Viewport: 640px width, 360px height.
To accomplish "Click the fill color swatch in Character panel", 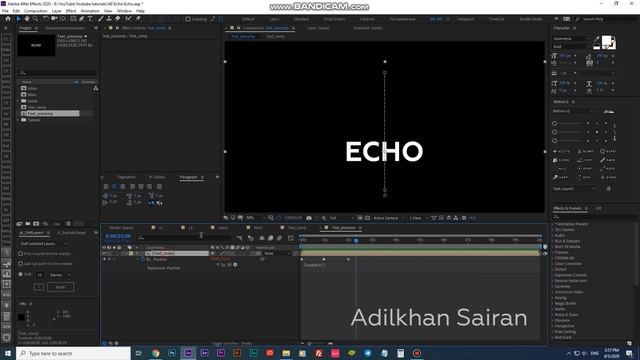I will tap(607, 40).
